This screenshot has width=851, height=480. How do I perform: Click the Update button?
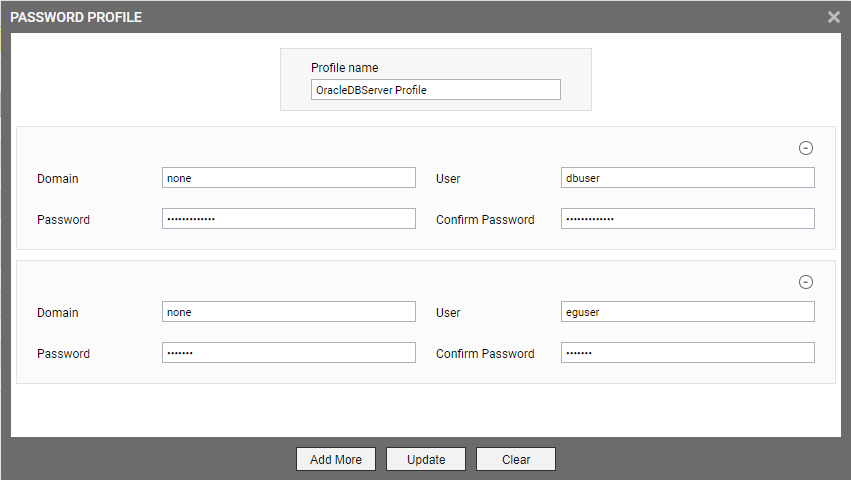tap(426, 459)
